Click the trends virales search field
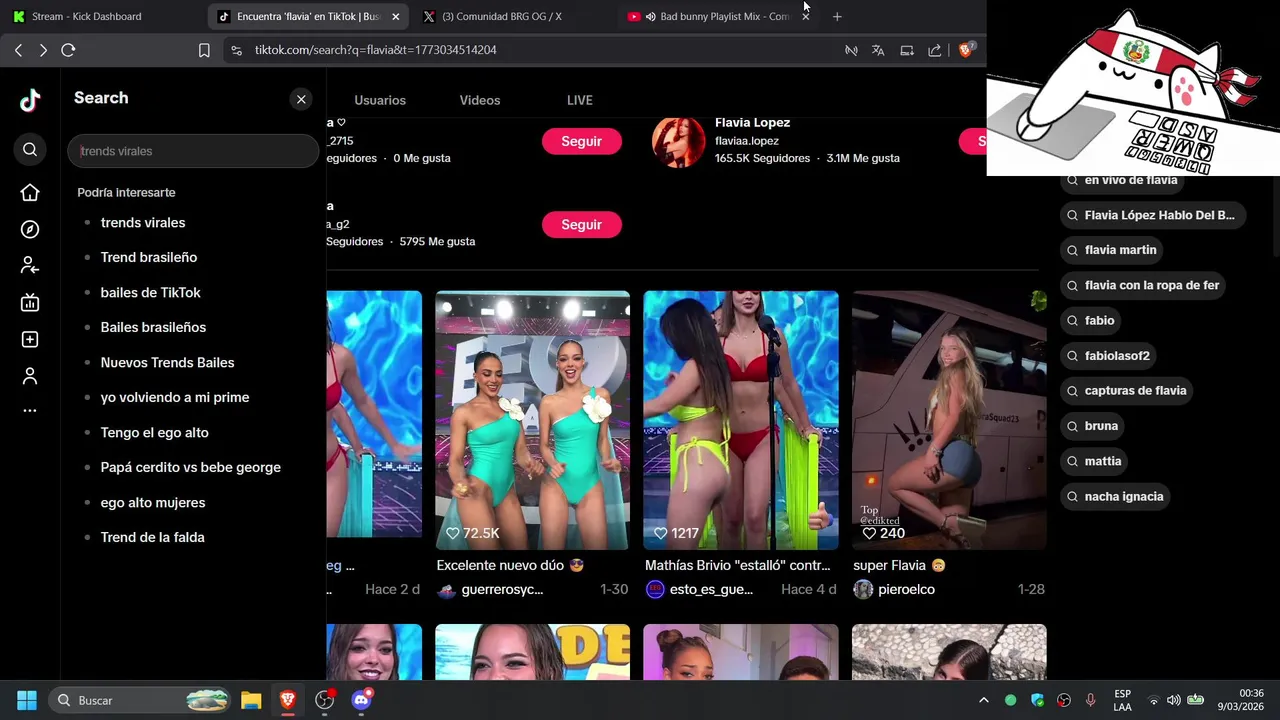 (x=193, y=151)
